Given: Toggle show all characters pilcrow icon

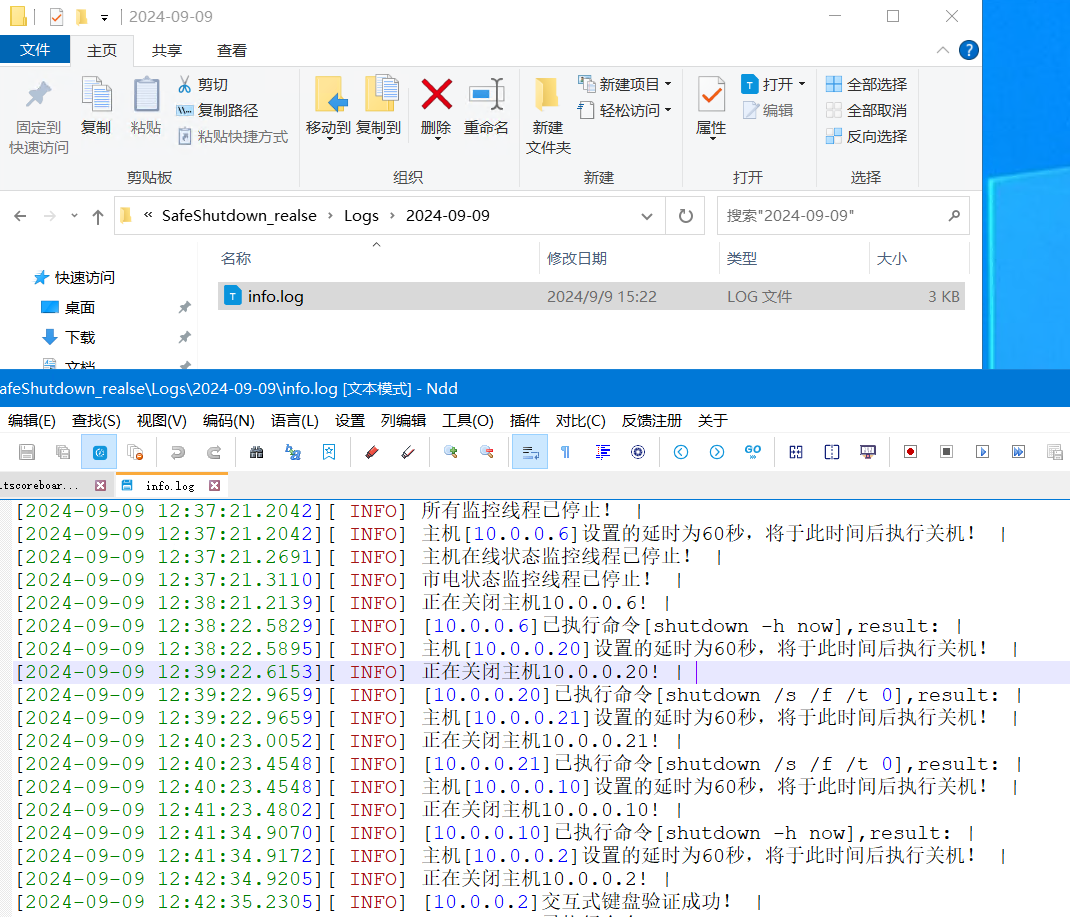Looking at the screenshot, I should (566, 452).
